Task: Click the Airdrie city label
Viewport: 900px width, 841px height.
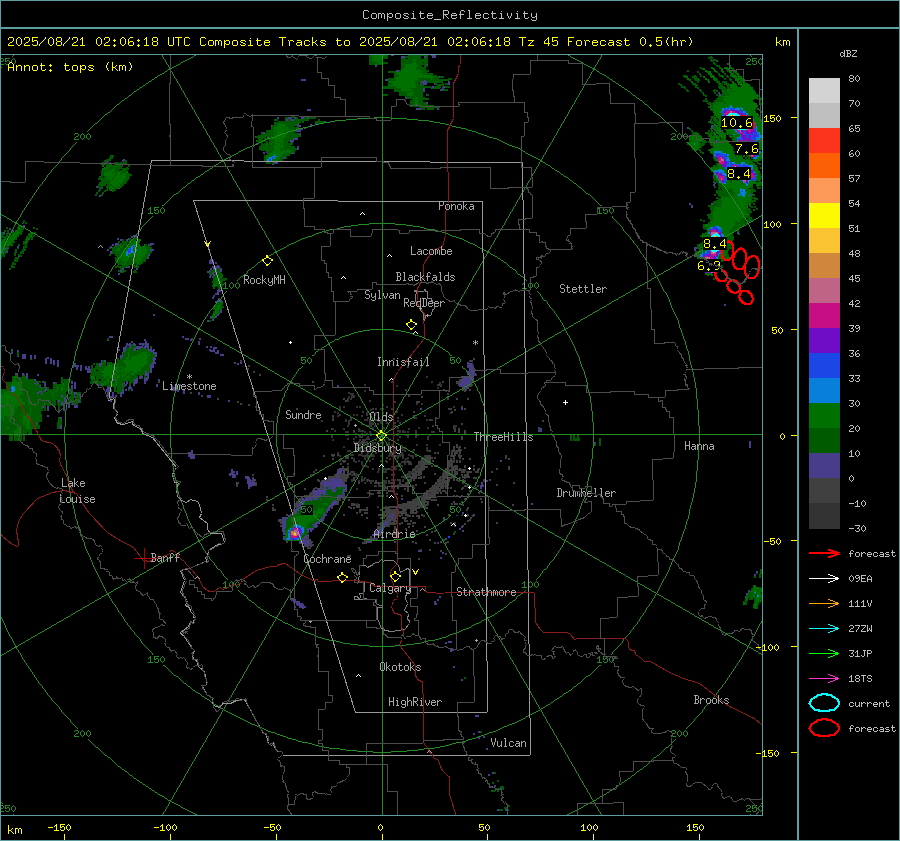Action: click(394, 534)
